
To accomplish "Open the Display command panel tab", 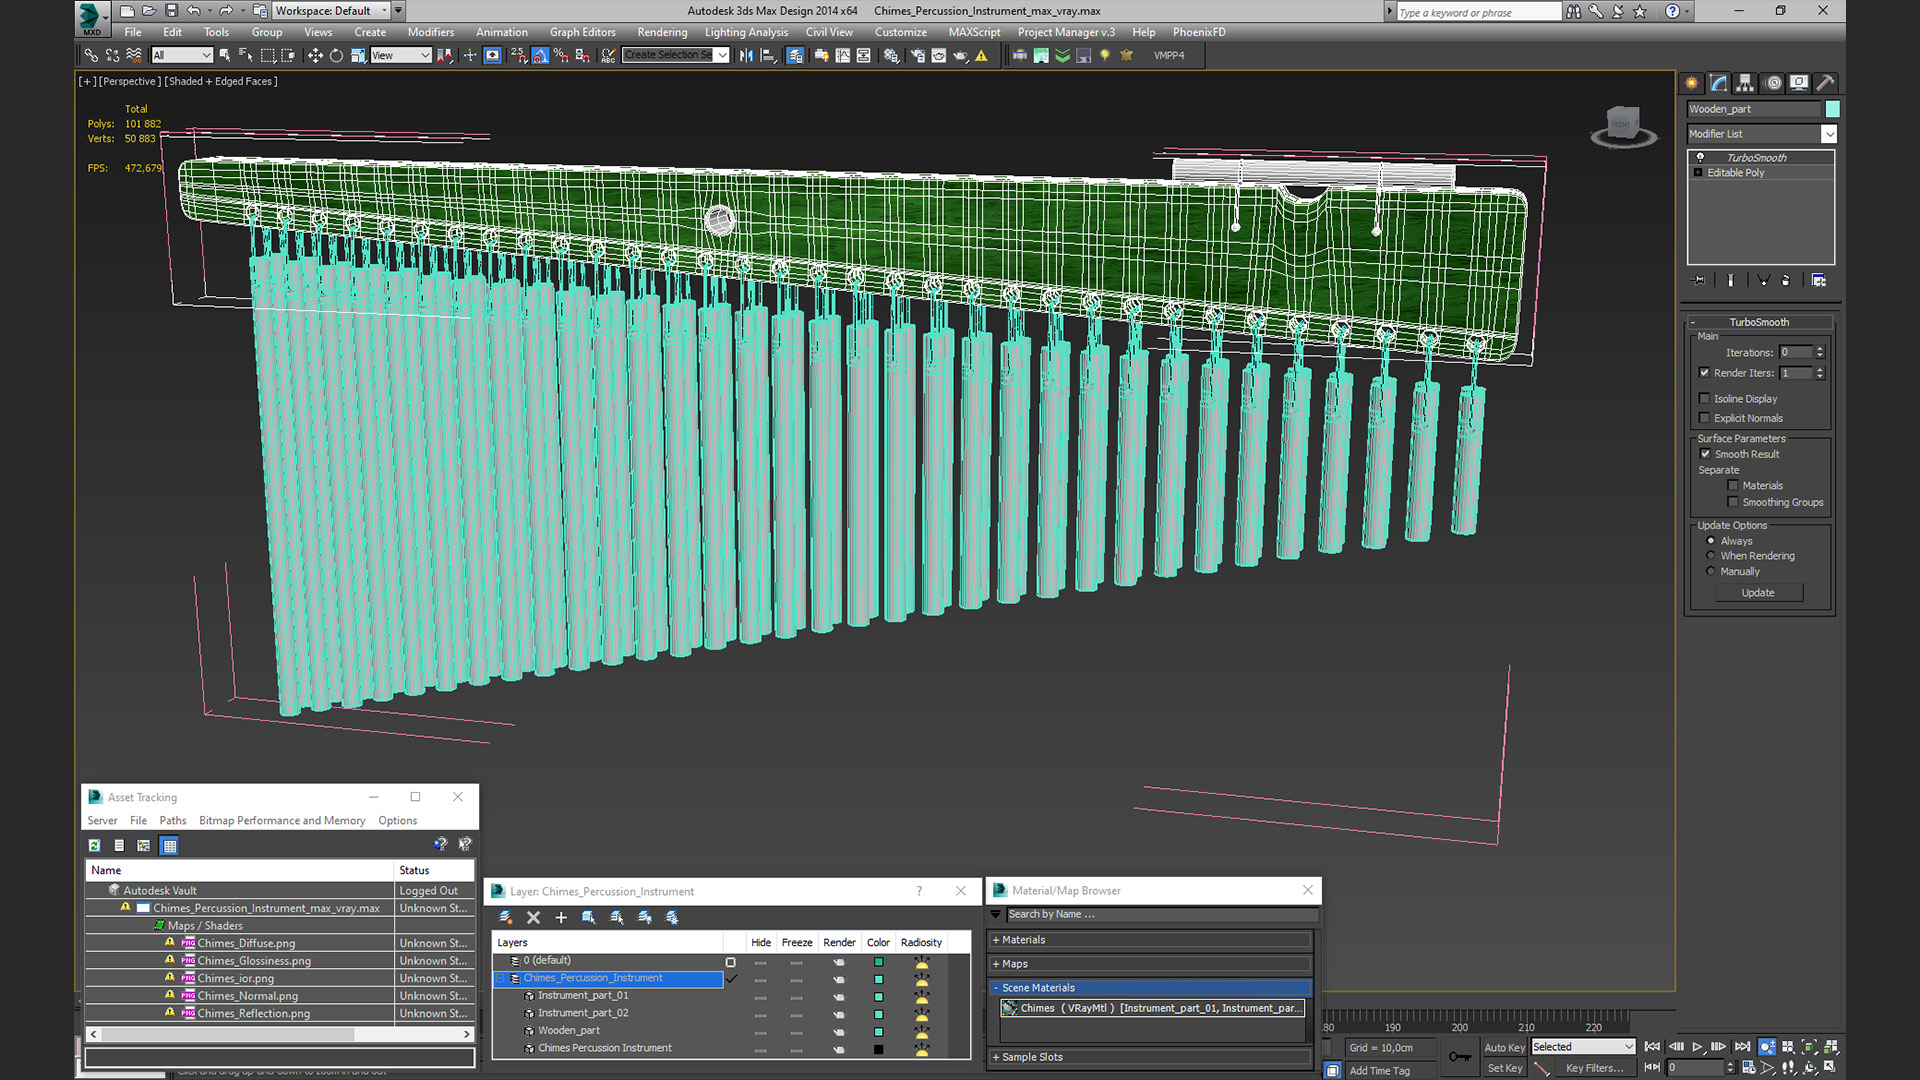I will [x=1799, y=83].
